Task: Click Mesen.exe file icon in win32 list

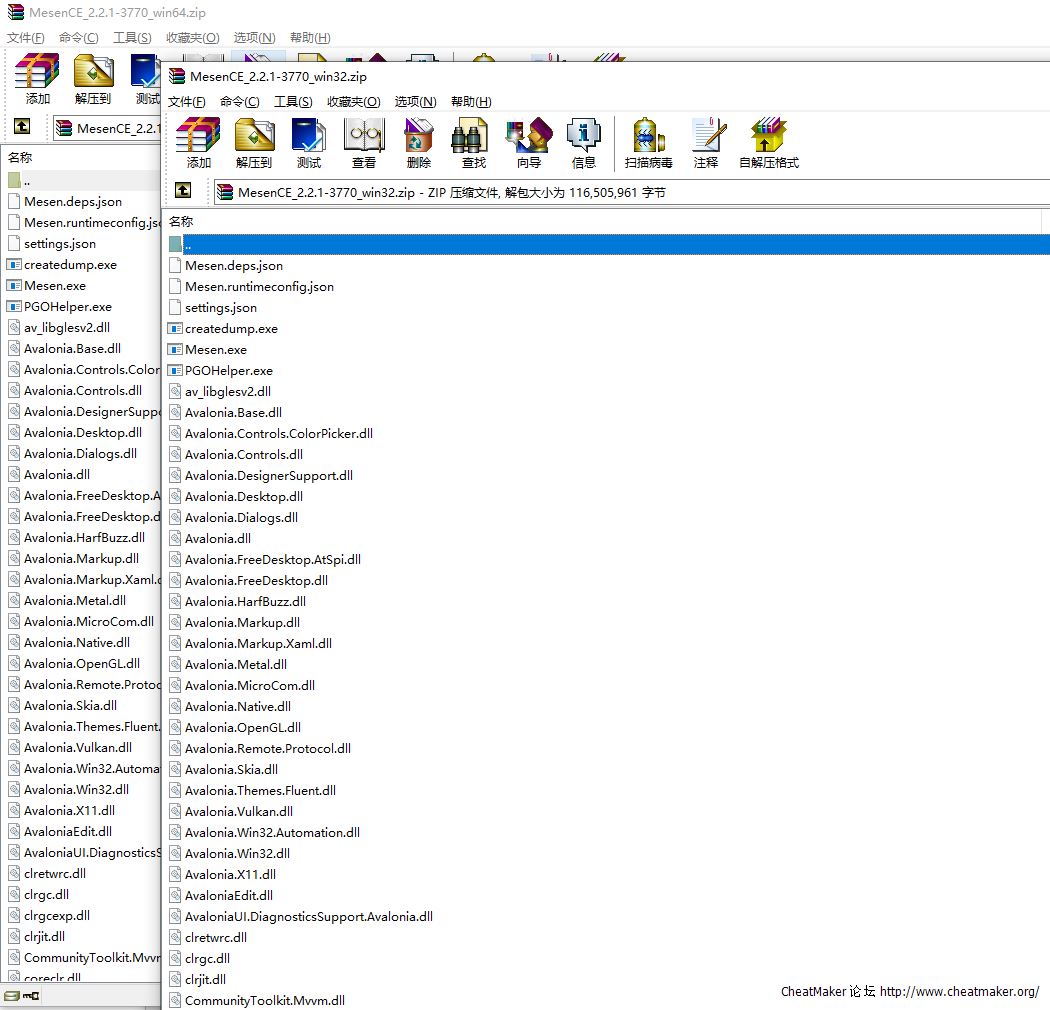Action: pyautogui.click(x=175, y=350)
